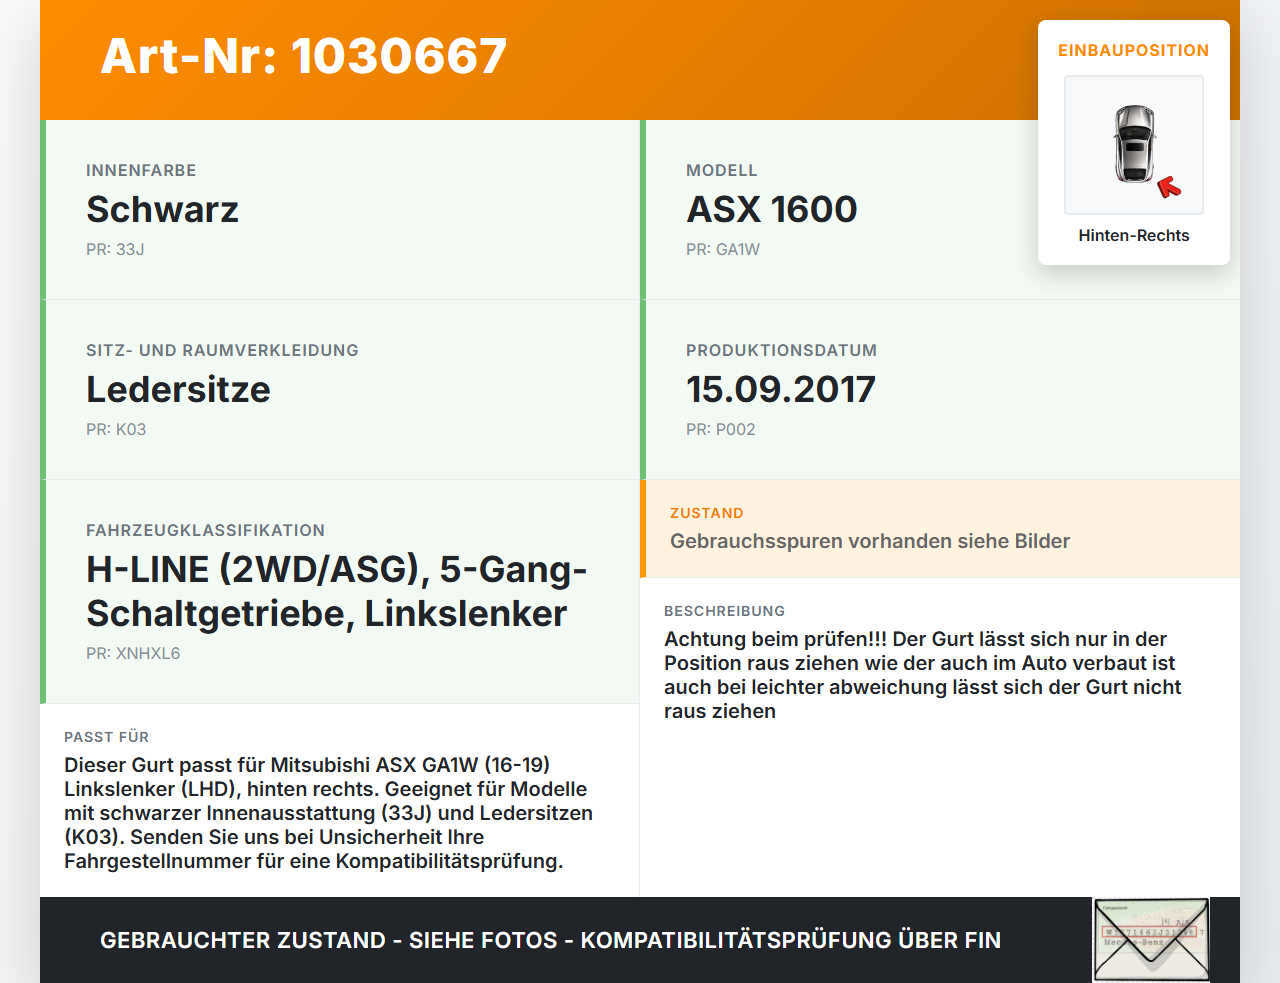The image size is (1280, 983).
Task: Click the PR: GA1W code text
Action: (722, 249)
